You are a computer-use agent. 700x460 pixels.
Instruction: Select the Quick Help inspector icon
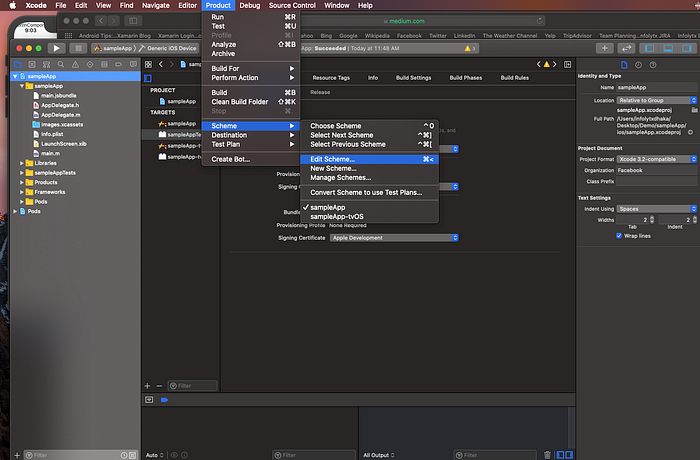pyautogui.click(x=653, y=65)
